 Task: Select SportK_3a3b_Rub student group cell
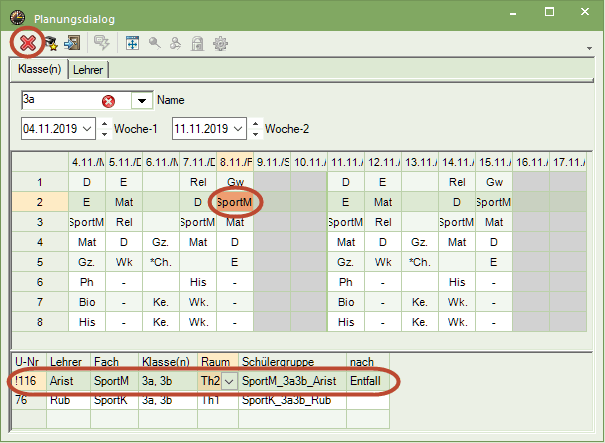click(x=292, y=400)
